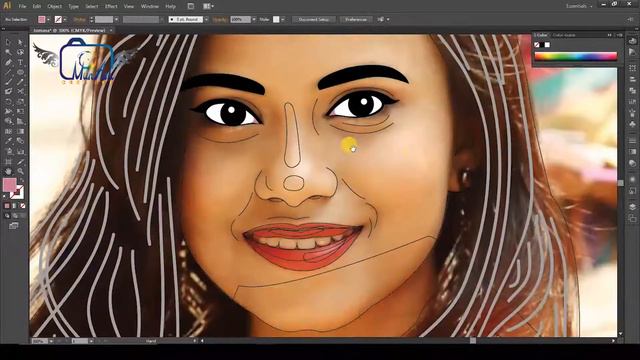This screenshot has width=640, height=360.
Task: Select the Column Graph tool
Action: [20, 151]
